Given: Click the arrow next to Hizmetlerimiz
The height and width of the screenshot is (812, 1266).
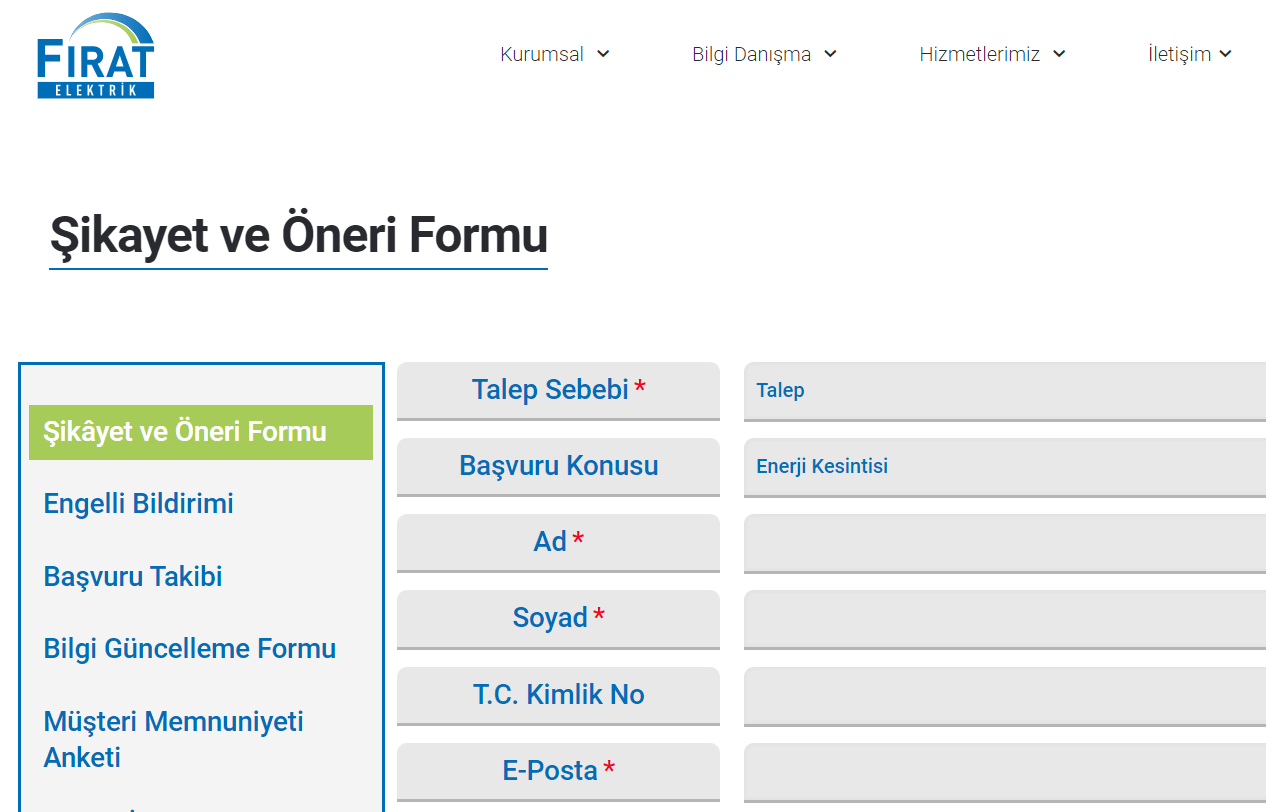Looking at the screenshot, I should click(1059, 54).
